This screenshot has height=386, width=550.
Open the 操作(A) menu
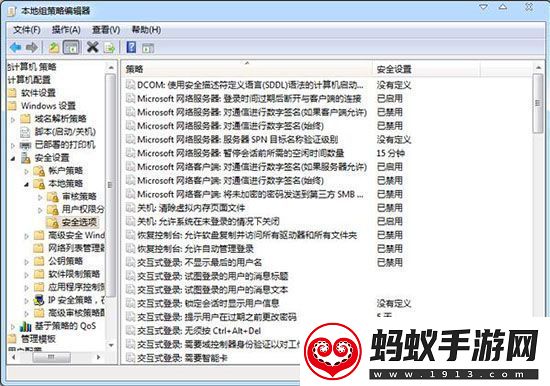point(66,30)
